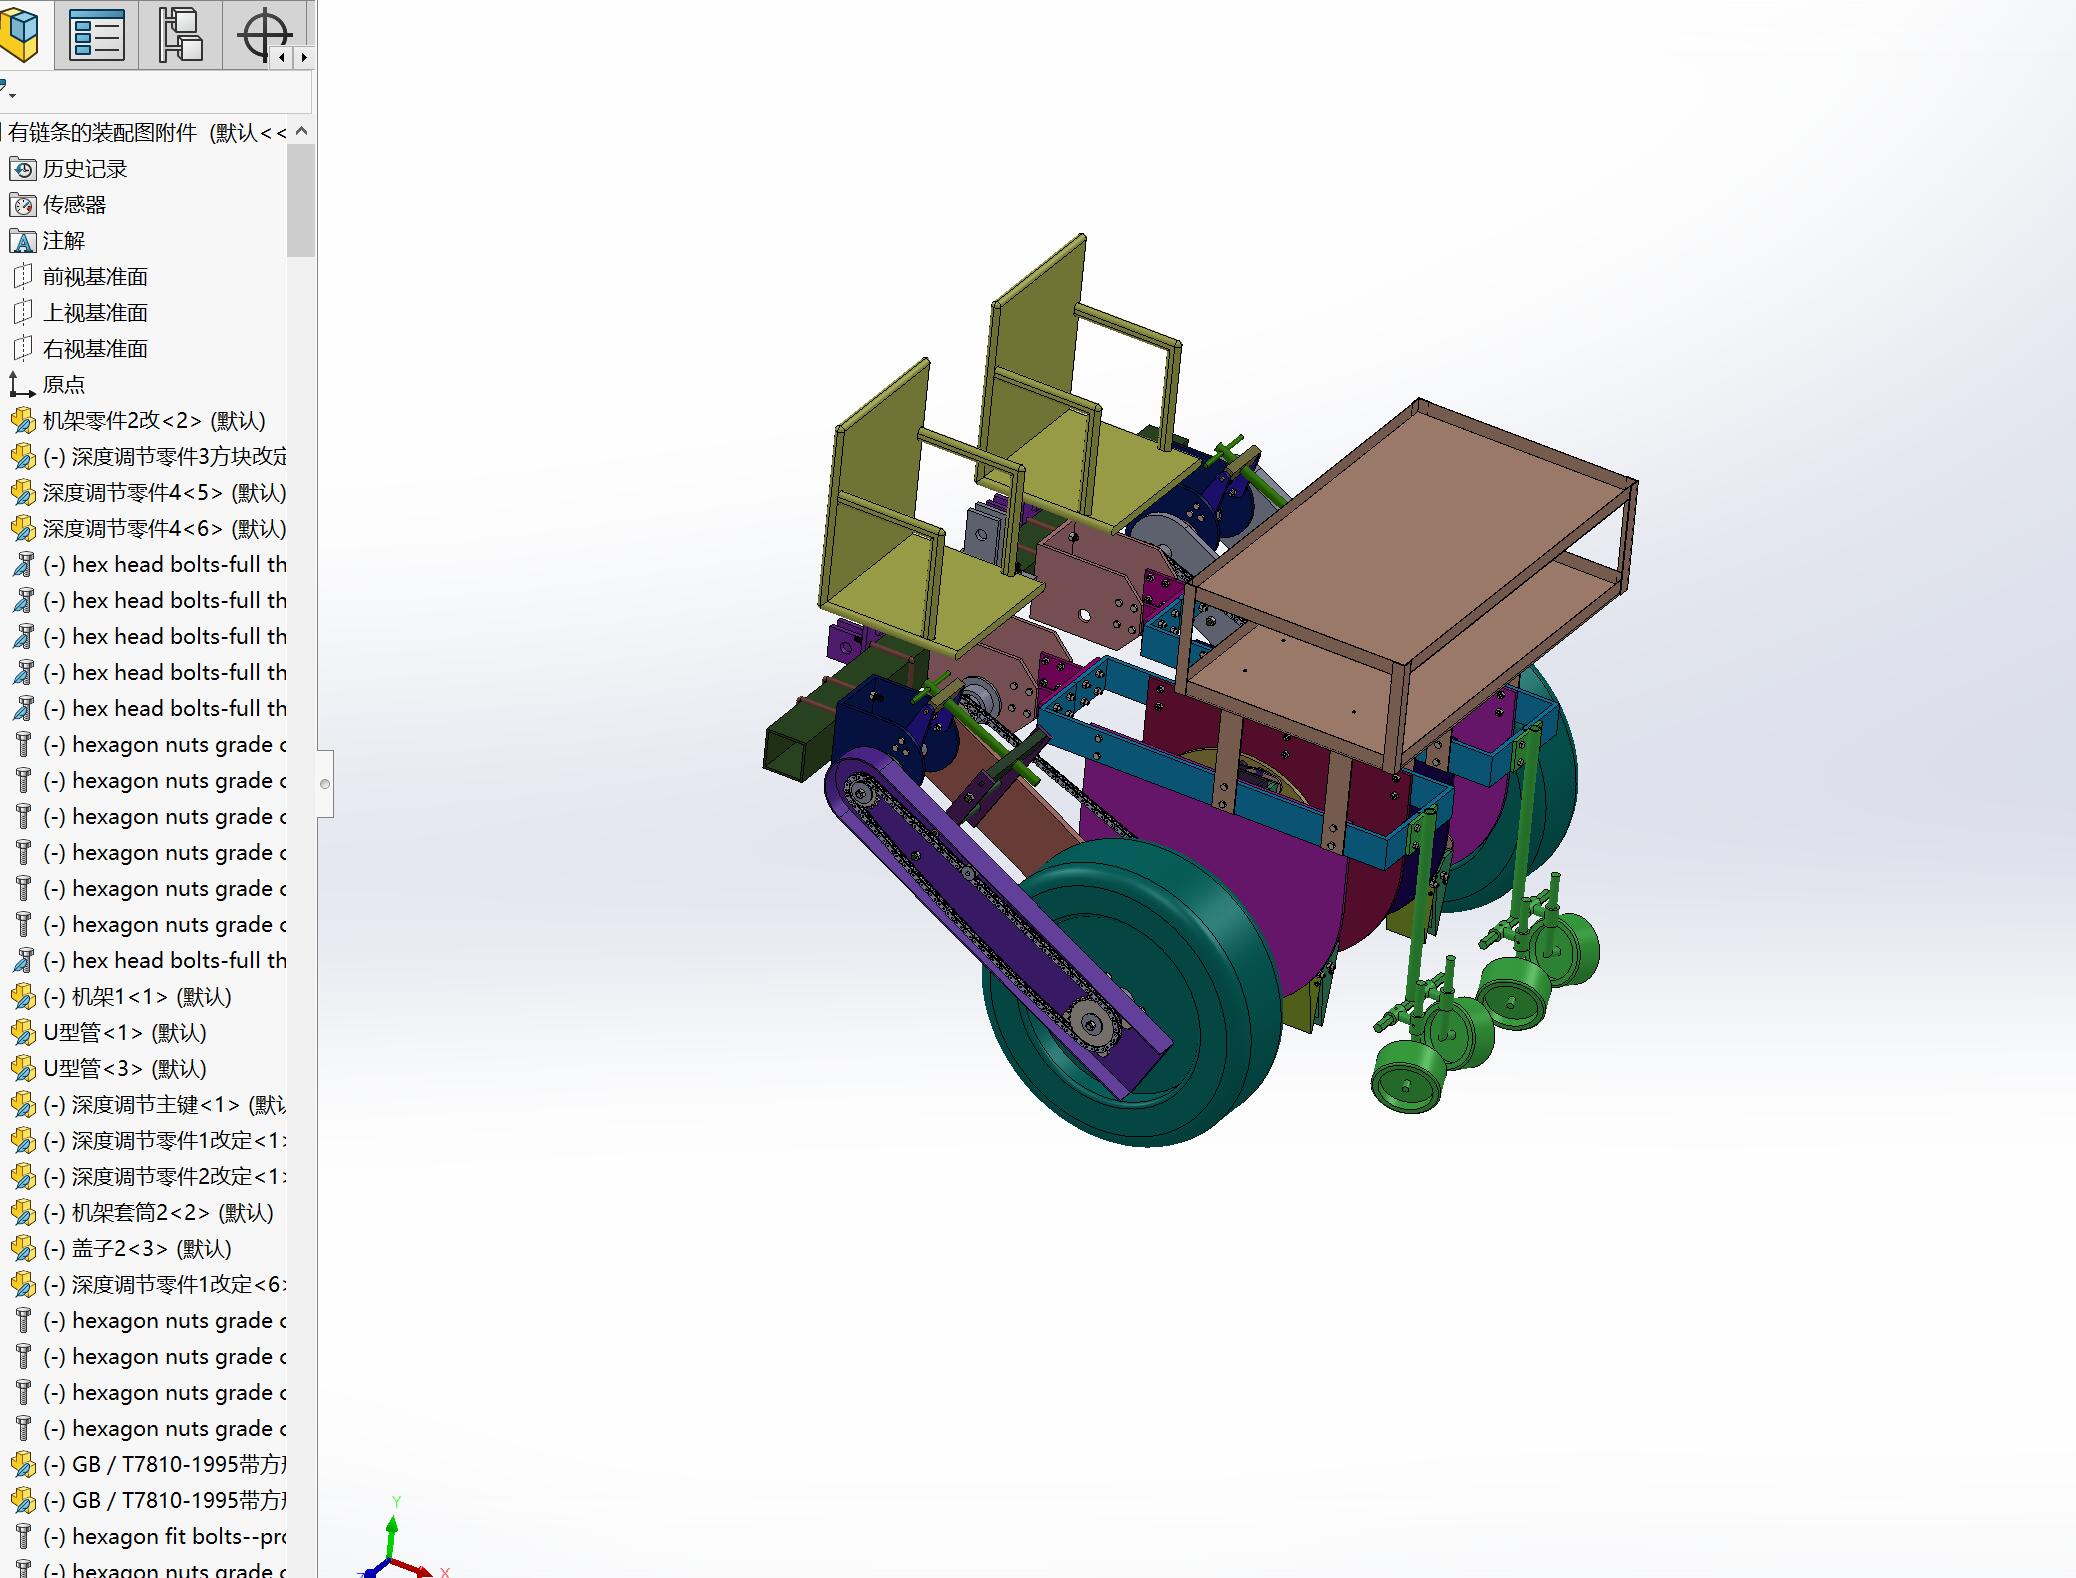The width and height of the screenshot is (2076, 1578).
Task: Collapse the side panel with splitter handle
Action: pyautogui.click(x=325, y=783)
